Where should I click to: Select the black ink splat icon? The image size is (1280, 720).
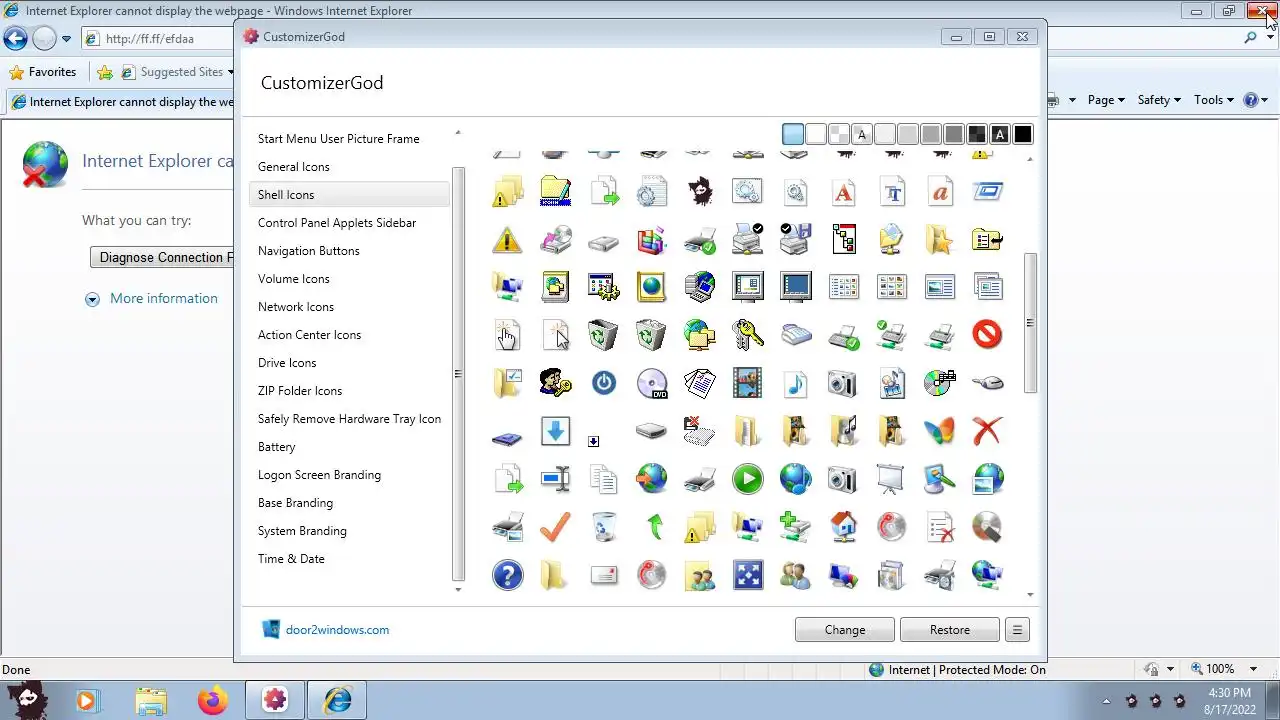pos(699,191)
